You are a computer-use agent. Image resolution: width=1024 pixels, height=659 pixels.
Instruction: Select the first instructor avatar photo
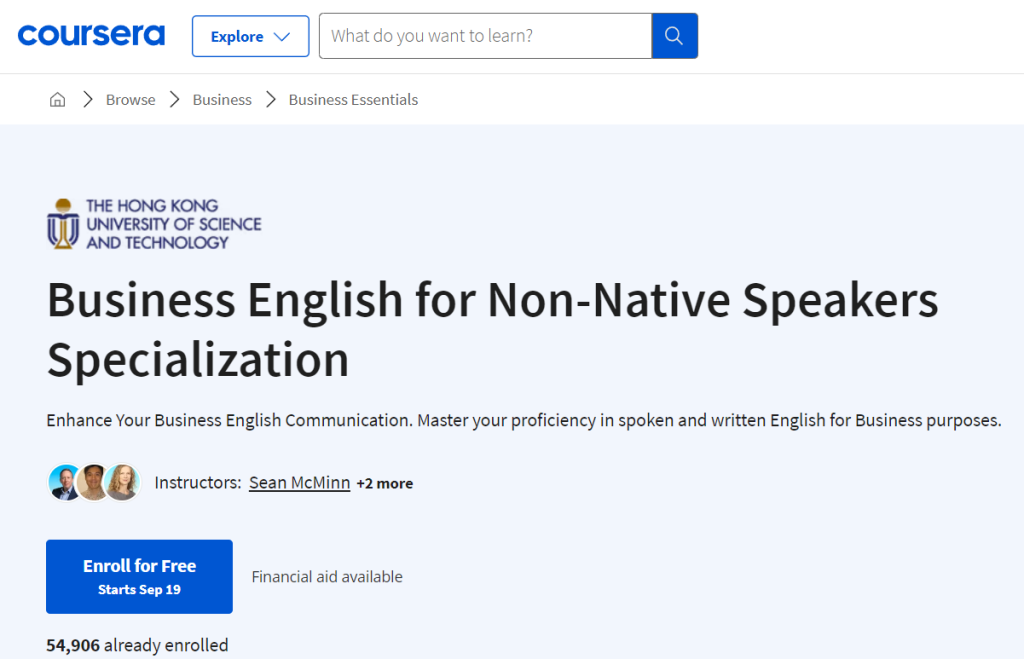pyautogui.click(x=65, y=483)
